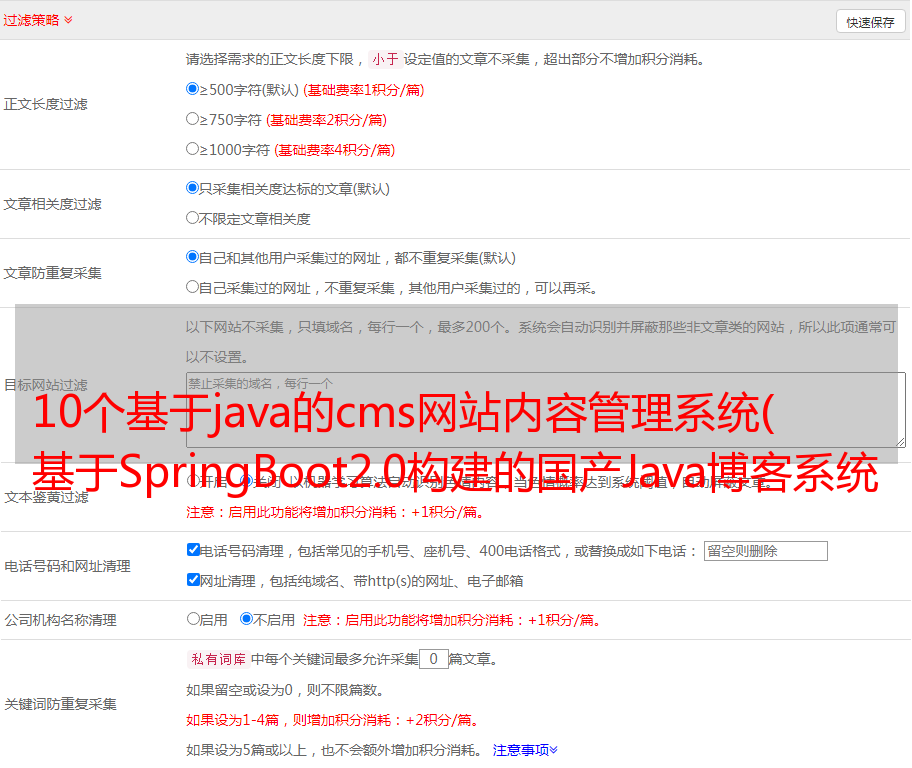Click the 快速保存 button
912x768 pixels.
point(870,22)
